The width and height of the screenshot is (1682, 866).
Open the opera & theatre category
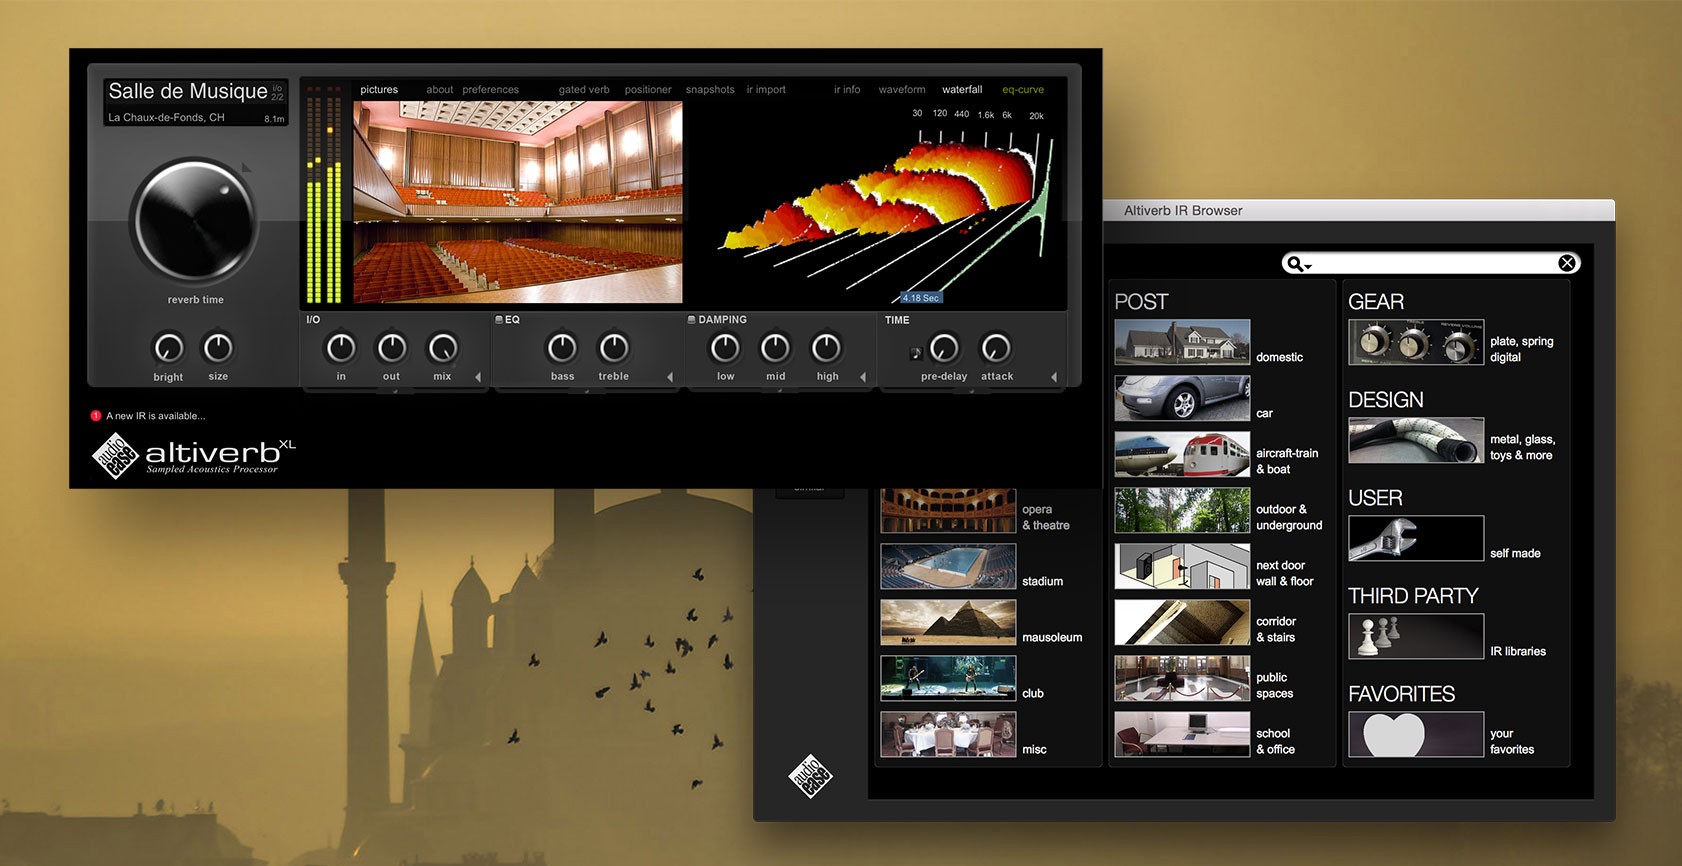point(948,511)
